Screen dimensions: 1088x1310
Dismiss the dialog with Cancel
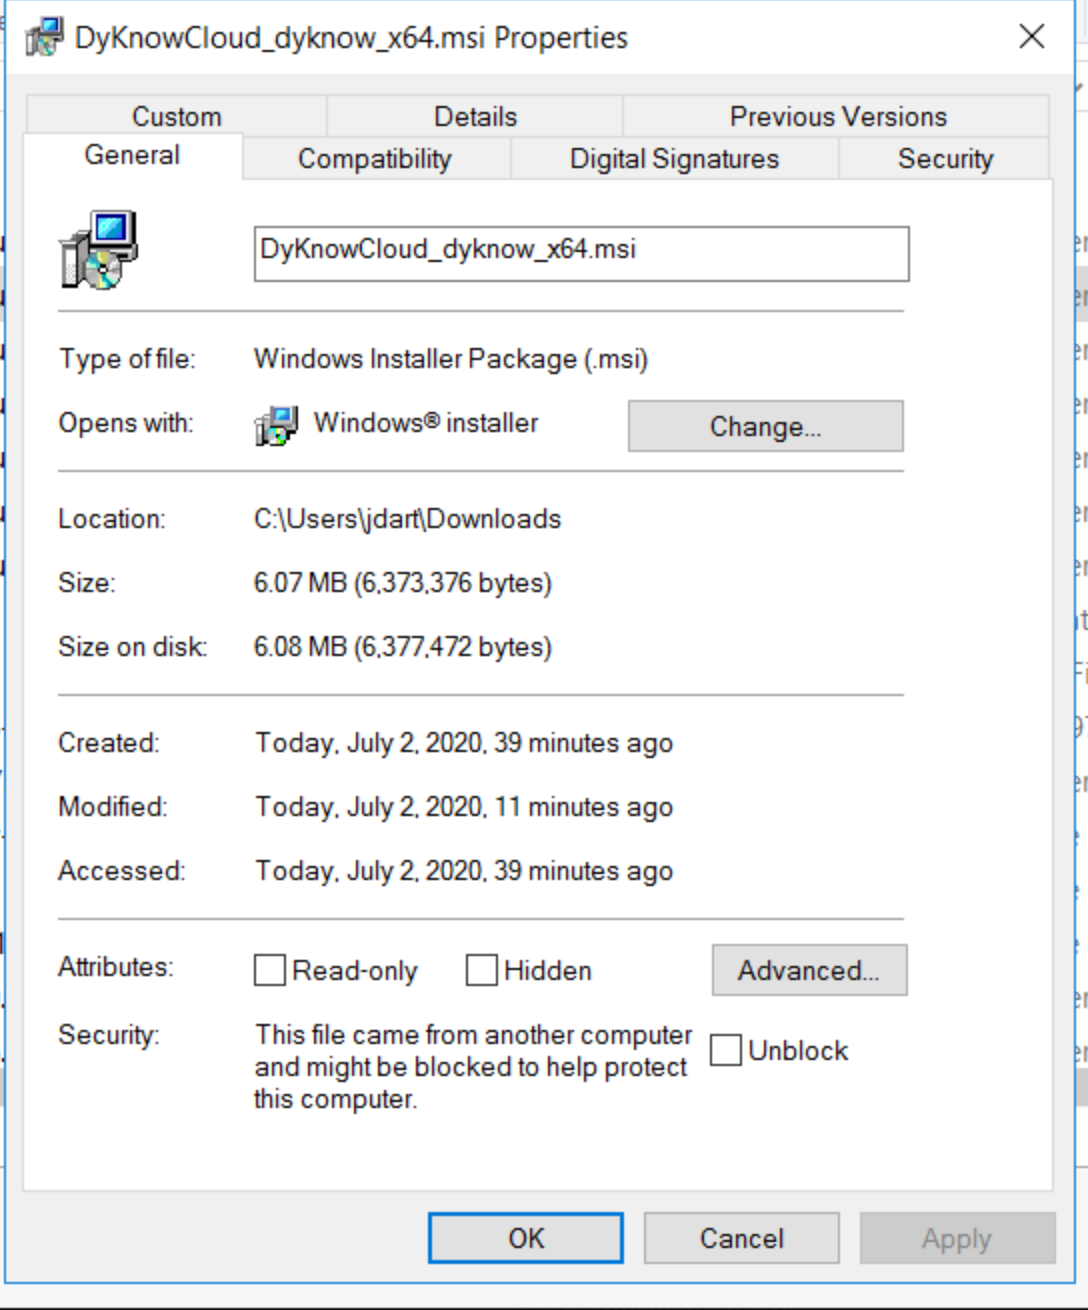(x=740, y=1237)
